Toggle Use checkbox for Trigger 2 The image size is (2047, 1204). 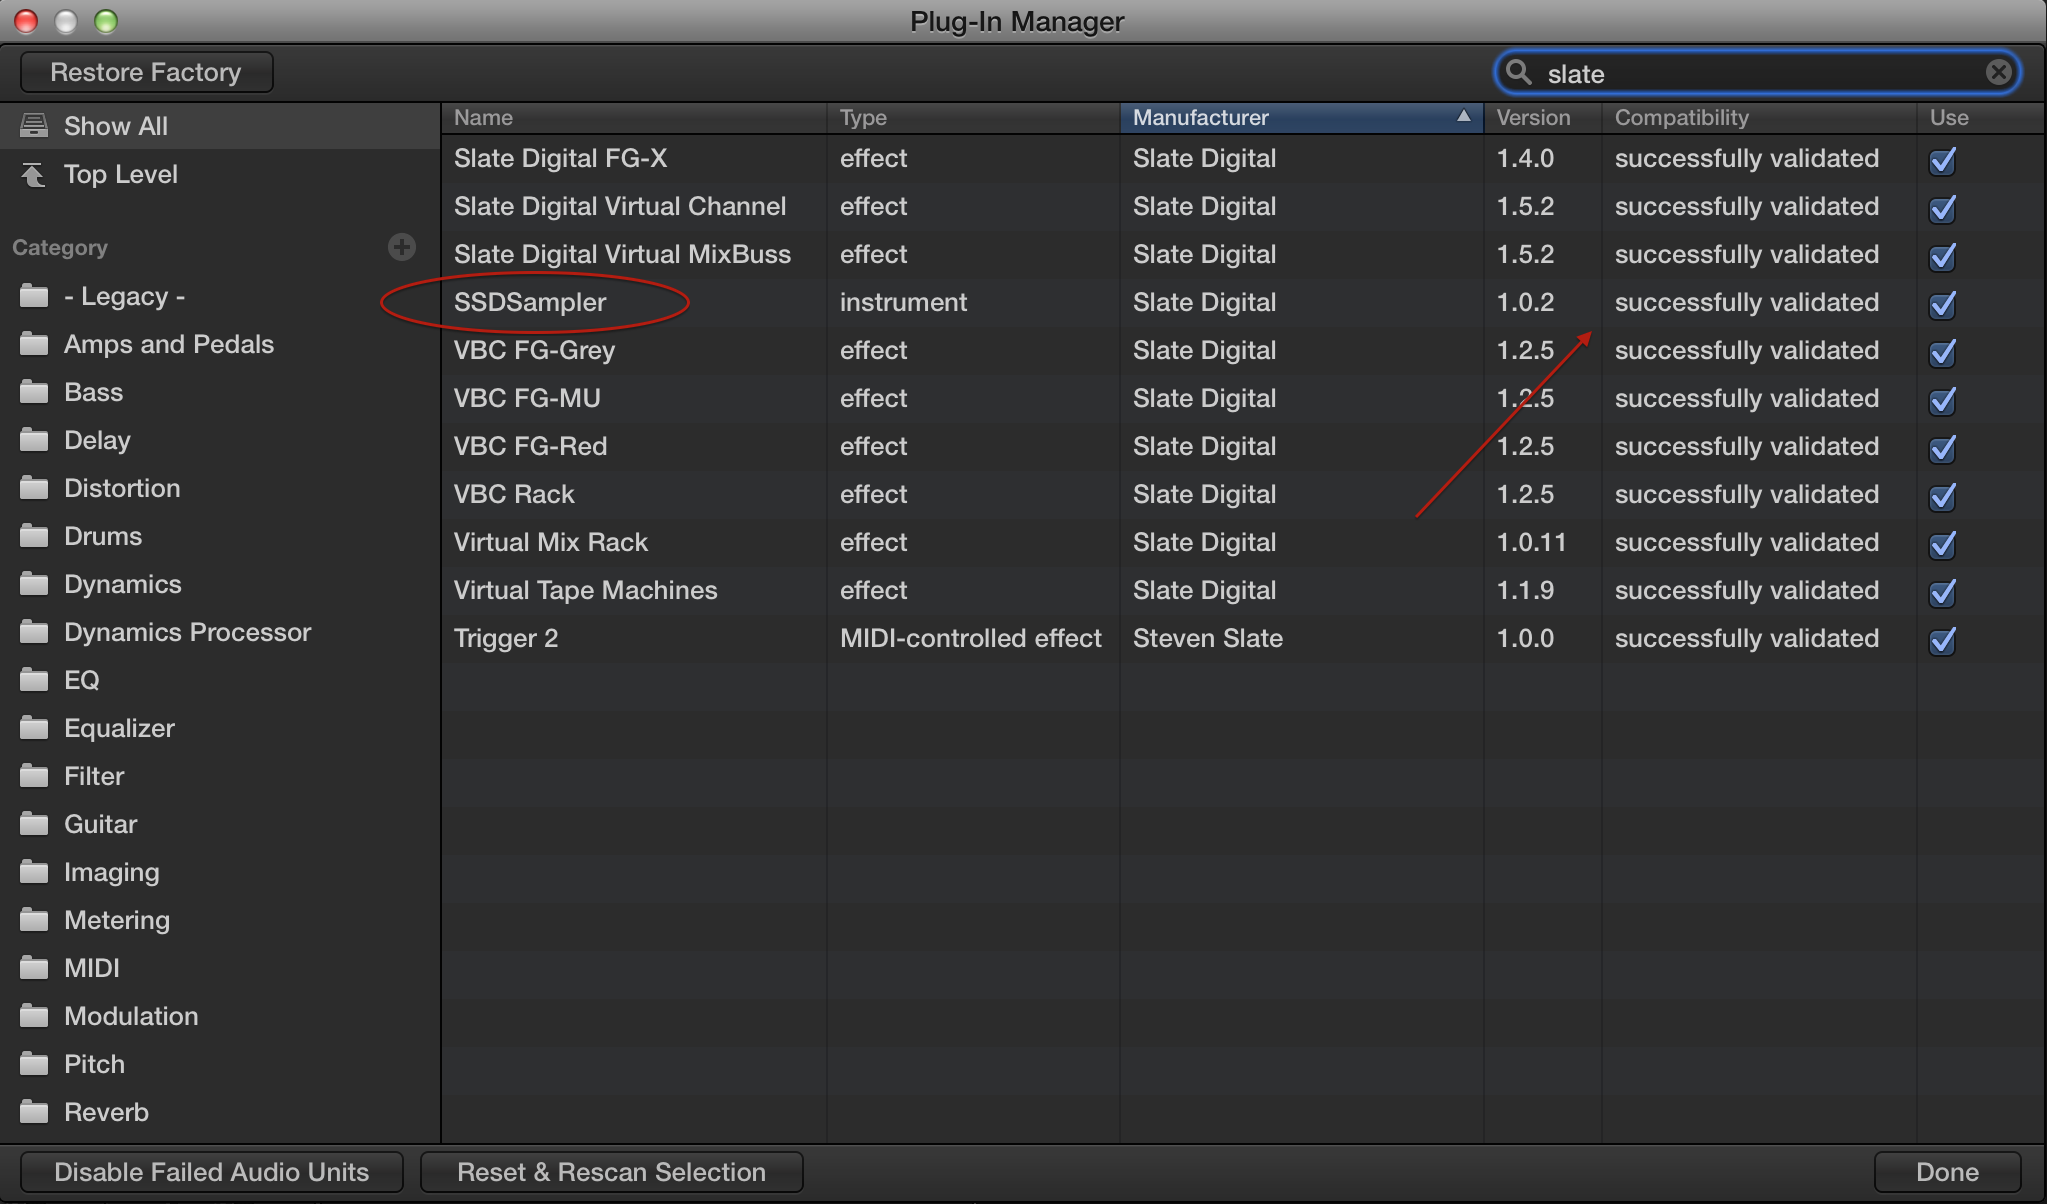coord(1942,640)
